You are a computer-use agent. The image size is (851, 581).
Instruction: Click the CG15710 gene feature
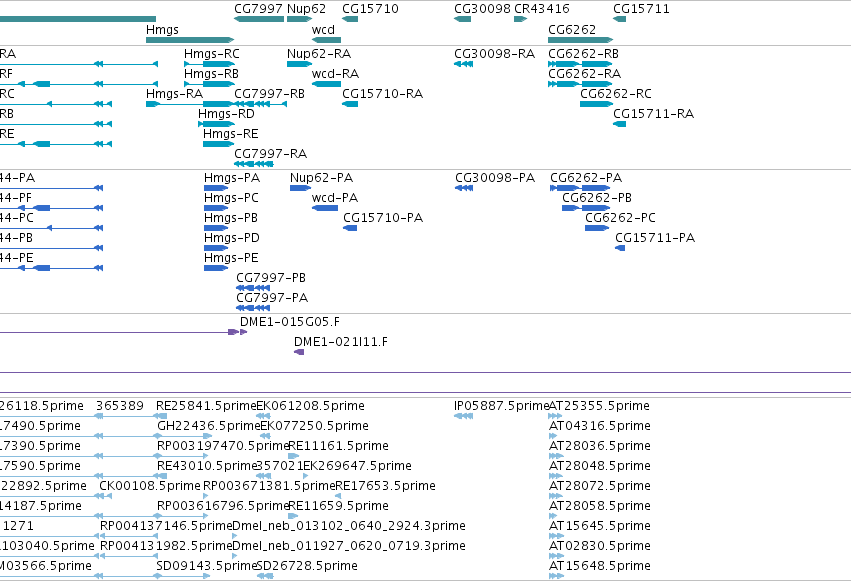point(350,19)
